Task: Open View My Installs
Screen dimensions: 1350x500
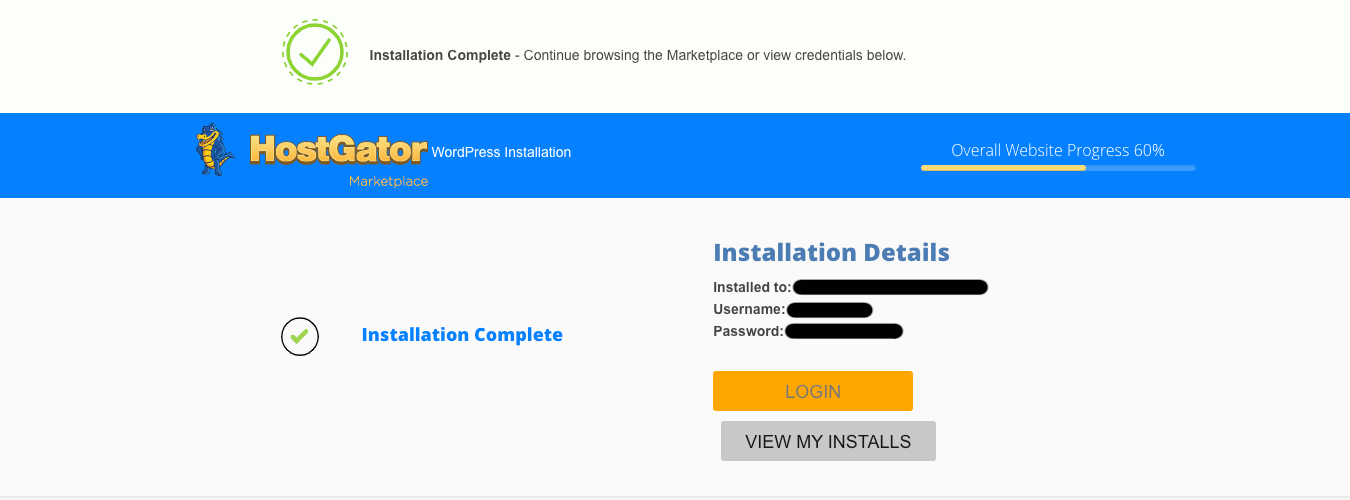Action: coord(828,441)
